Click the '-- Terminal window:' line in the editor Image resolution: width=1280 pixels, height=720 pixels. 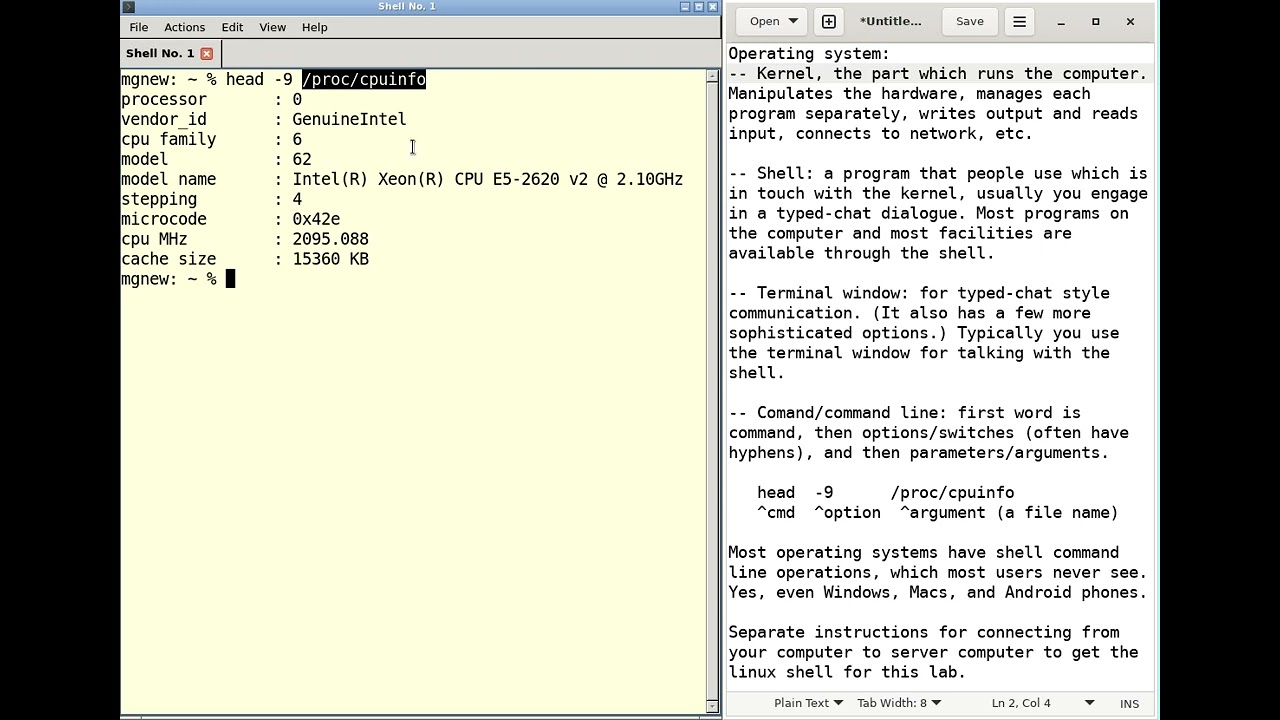pos(919,294)
